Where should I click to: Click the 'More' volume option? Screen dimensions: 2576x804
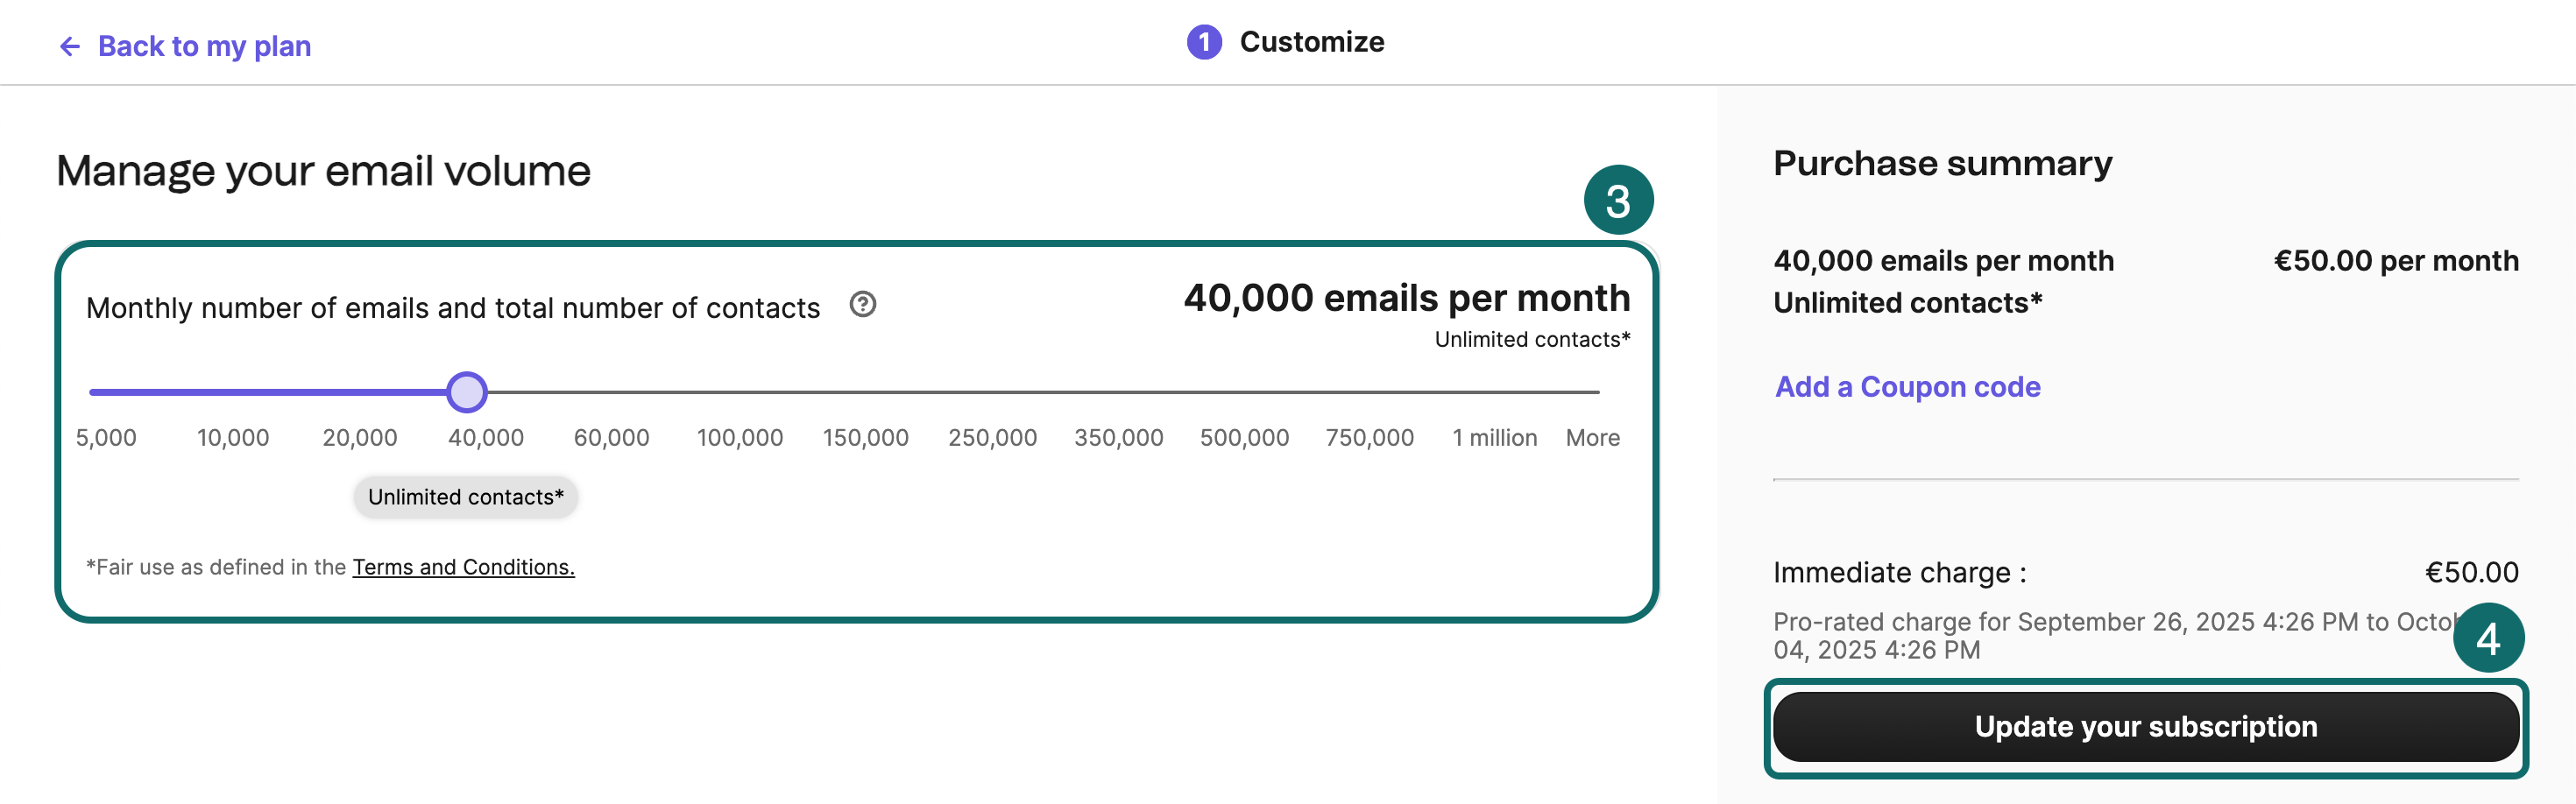(1592, 438)
